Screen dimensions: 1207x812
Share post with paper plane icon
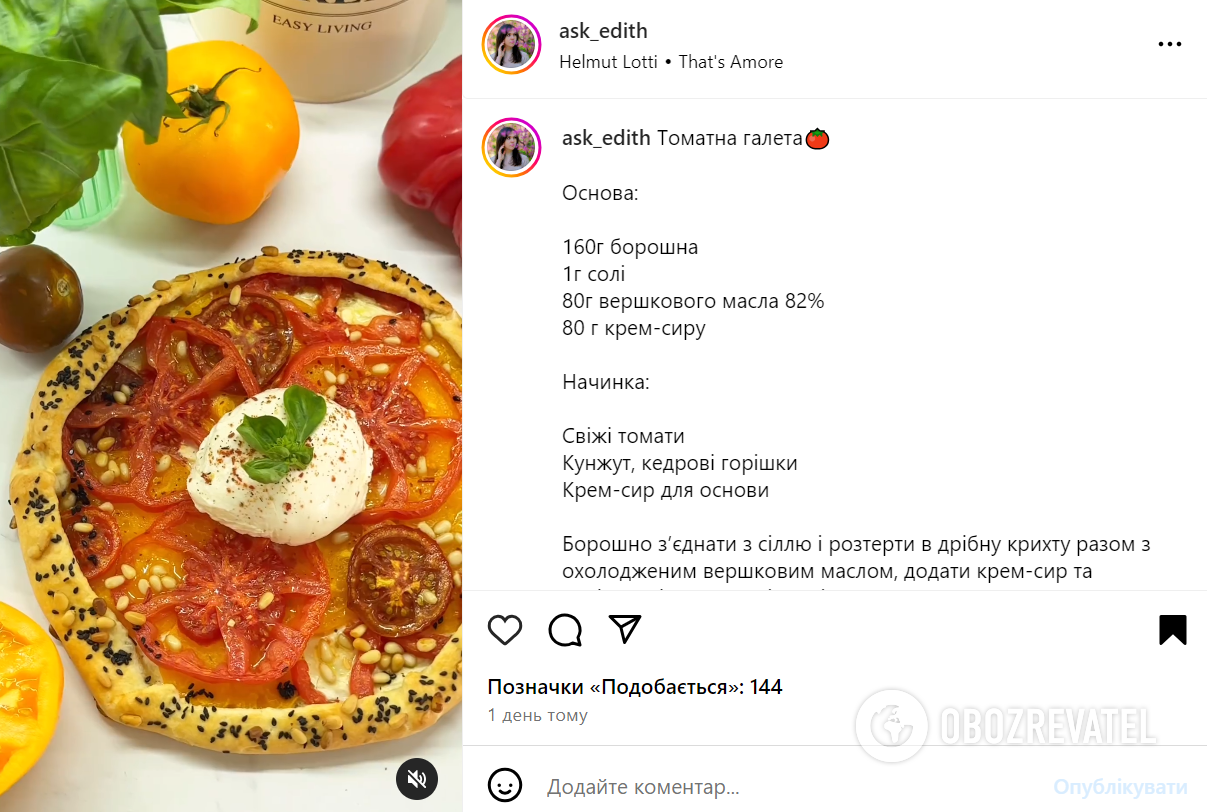click(x=625, y=629)
